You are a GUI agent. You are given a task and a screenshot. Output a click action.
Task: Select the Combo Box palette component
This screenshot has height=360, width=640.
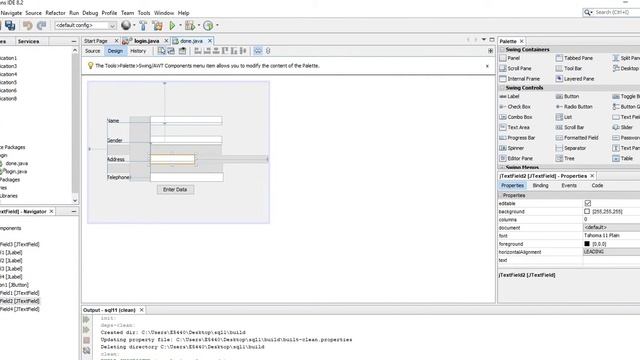pyautogui.click(x=516, y=117)
